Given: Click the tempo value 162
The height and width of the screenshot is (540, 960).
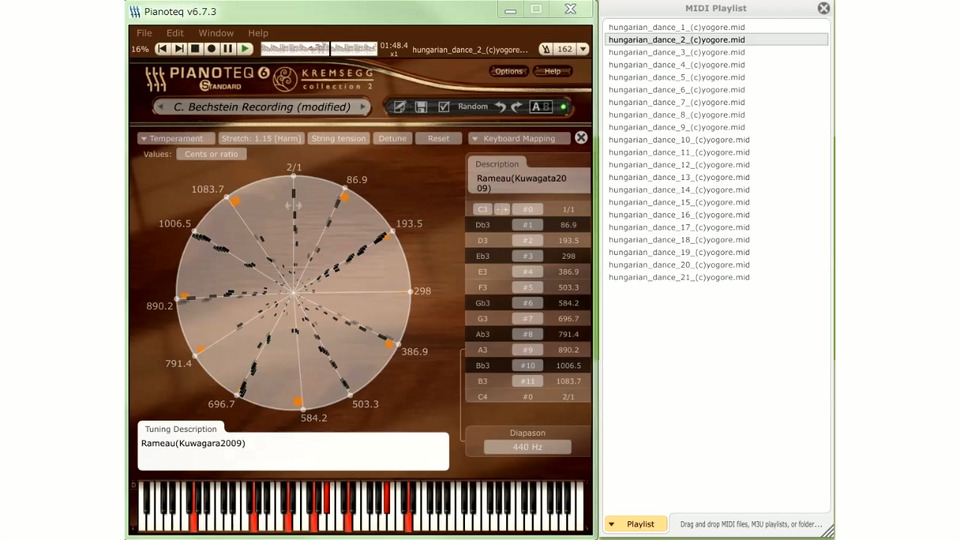Looking at the screenshot, I should (564, 49).
